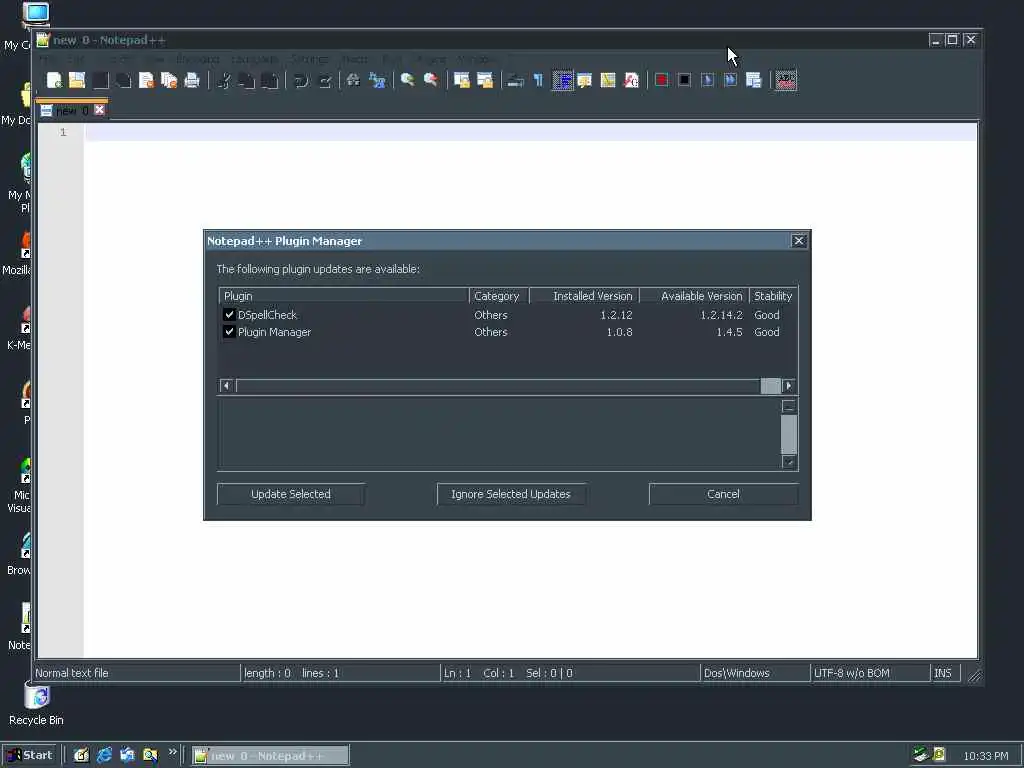Click the UTF-8 w/o BOM status field

tap(870, 673)
